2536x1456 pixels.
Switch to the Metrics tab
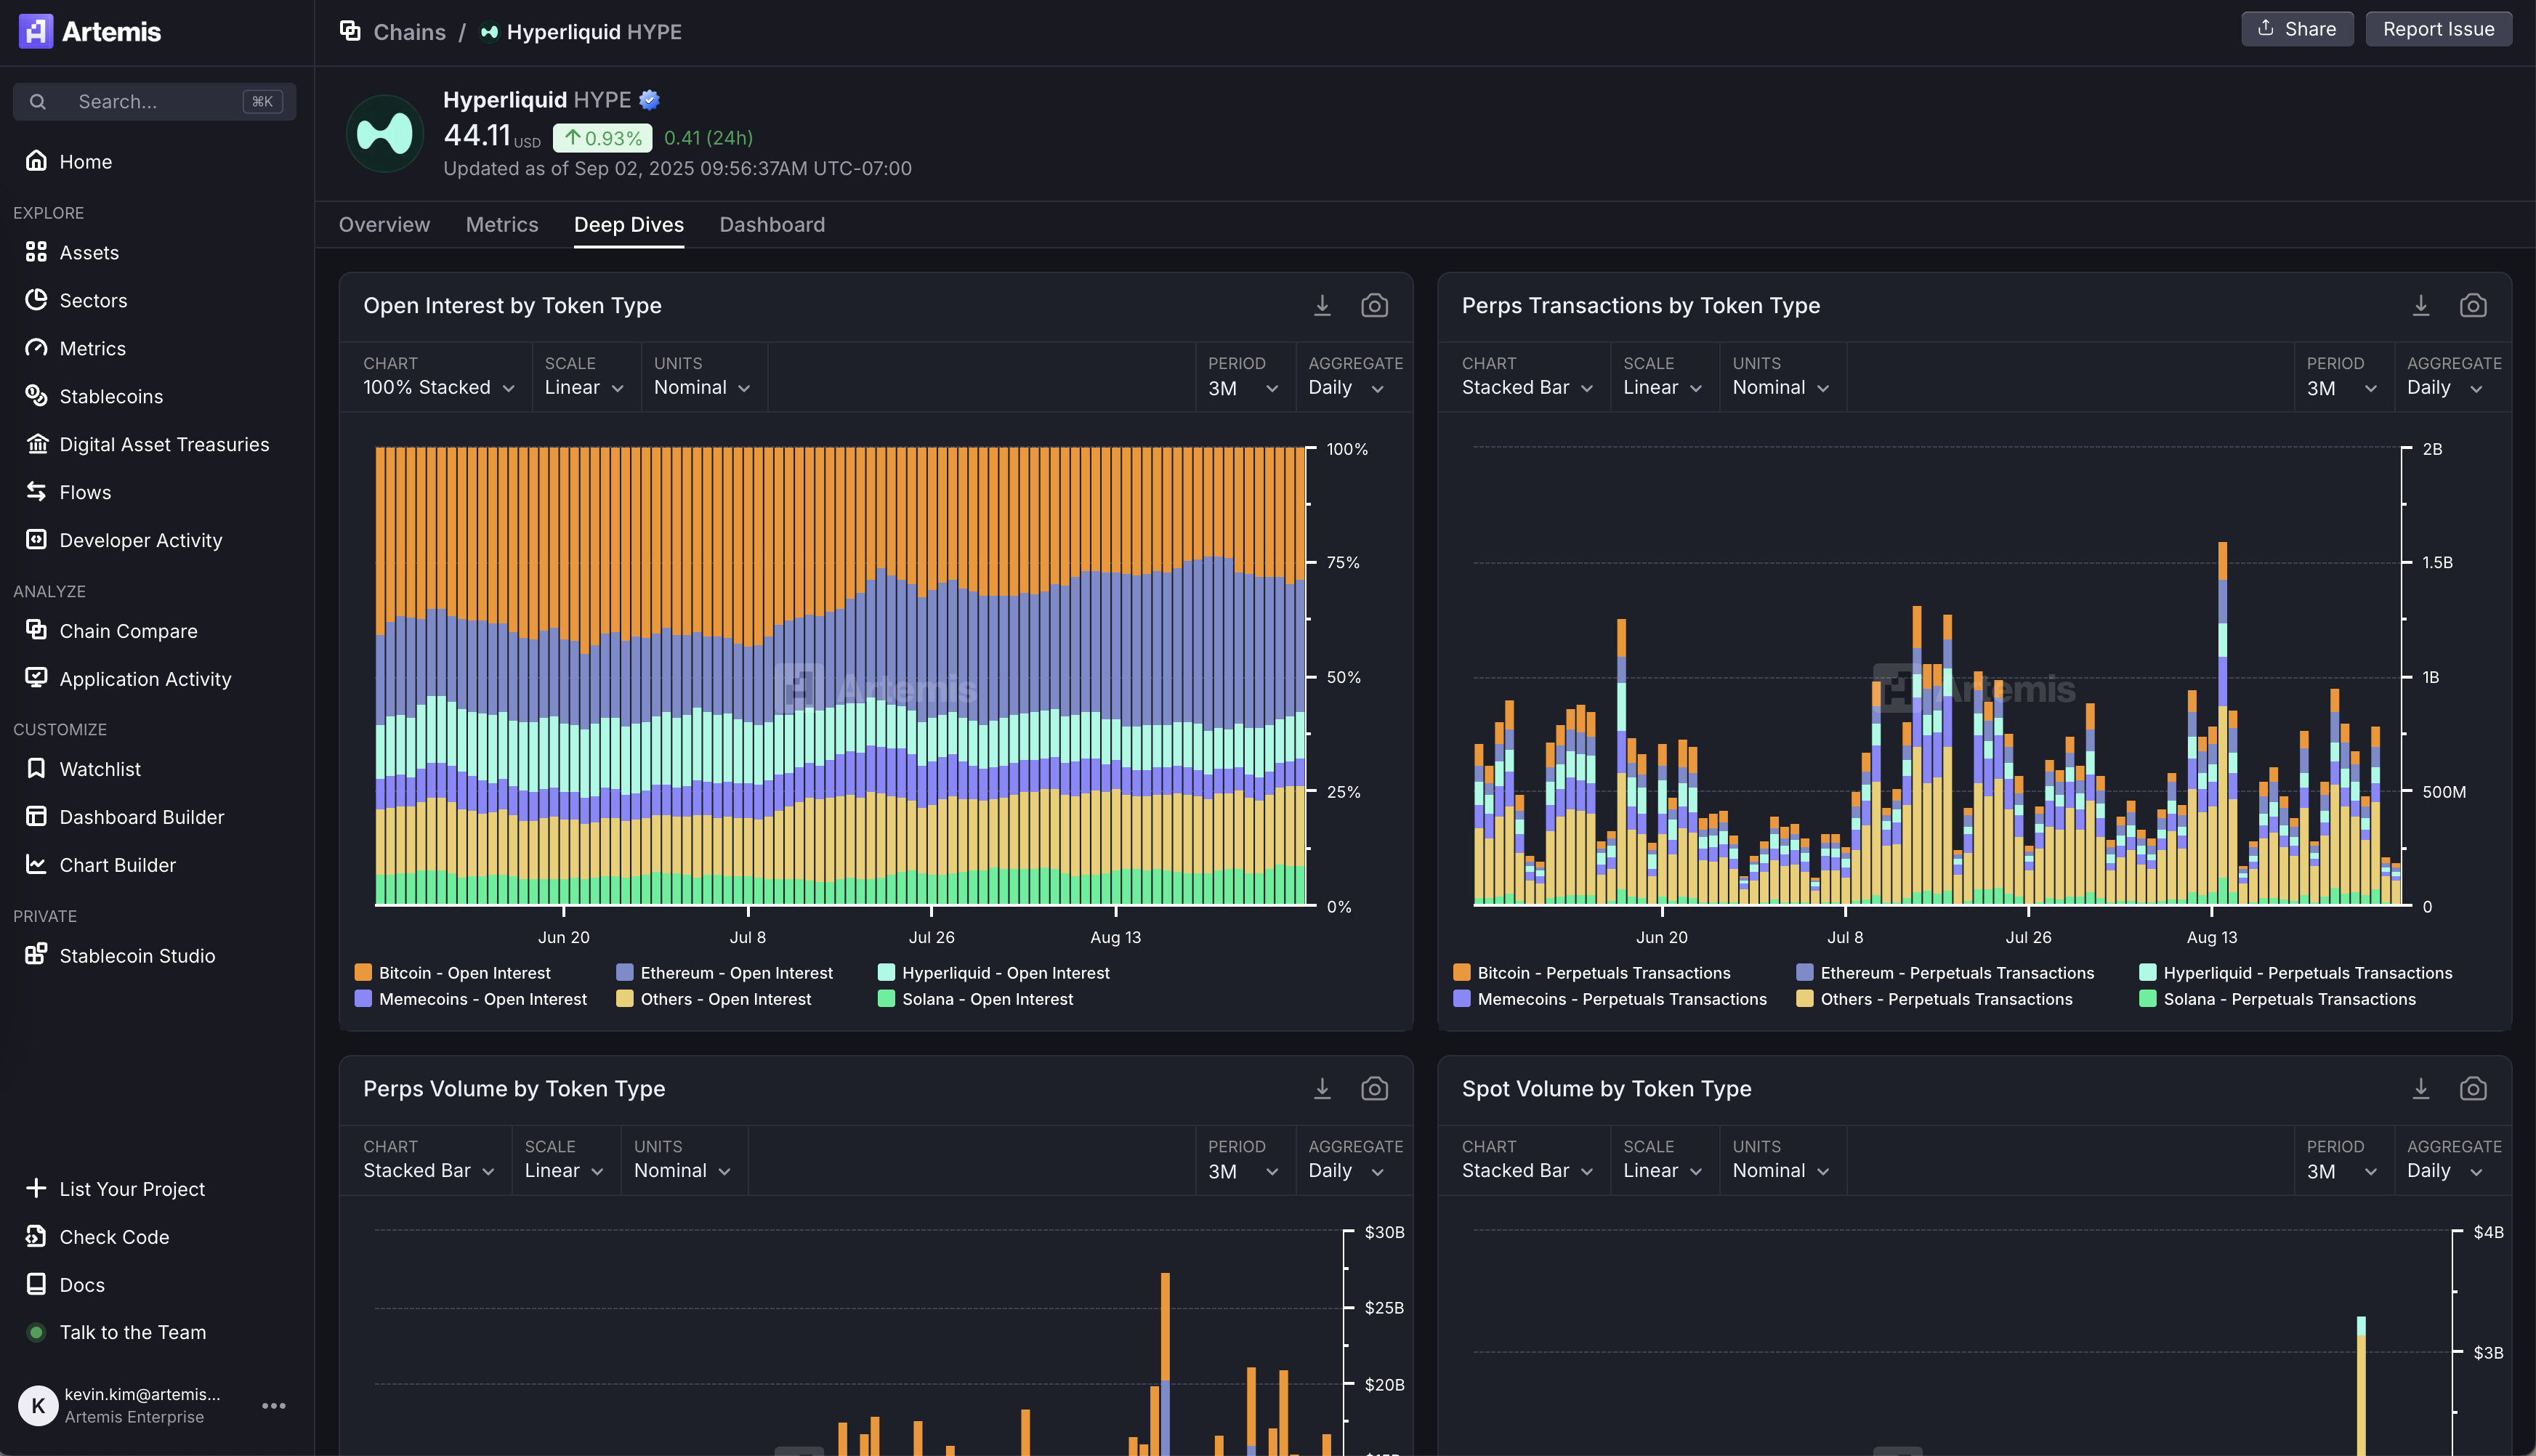(502, 224)
